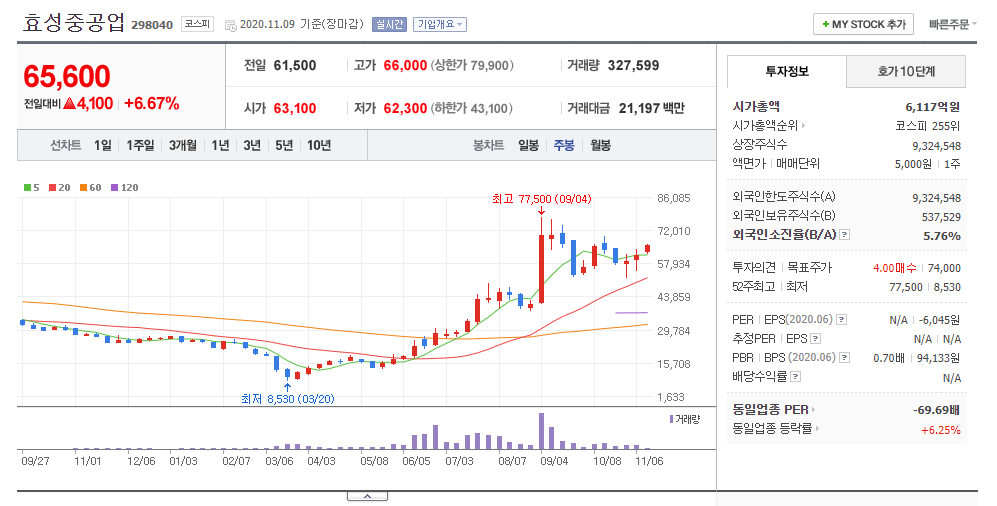This screenshot has height=506, width=997.
Task: Open the 동일업종 PER arrow link
Action: 774,409
